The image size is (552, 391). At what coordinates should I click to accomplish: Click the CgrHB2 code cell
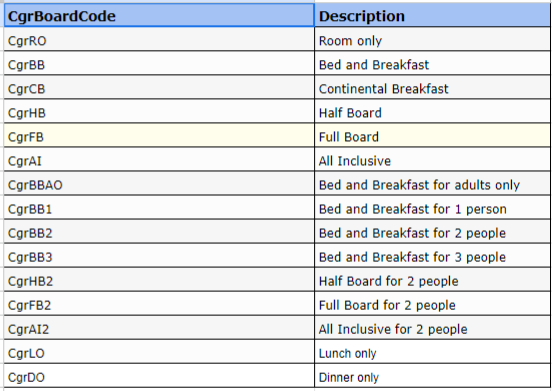click(x=159, y=281)
